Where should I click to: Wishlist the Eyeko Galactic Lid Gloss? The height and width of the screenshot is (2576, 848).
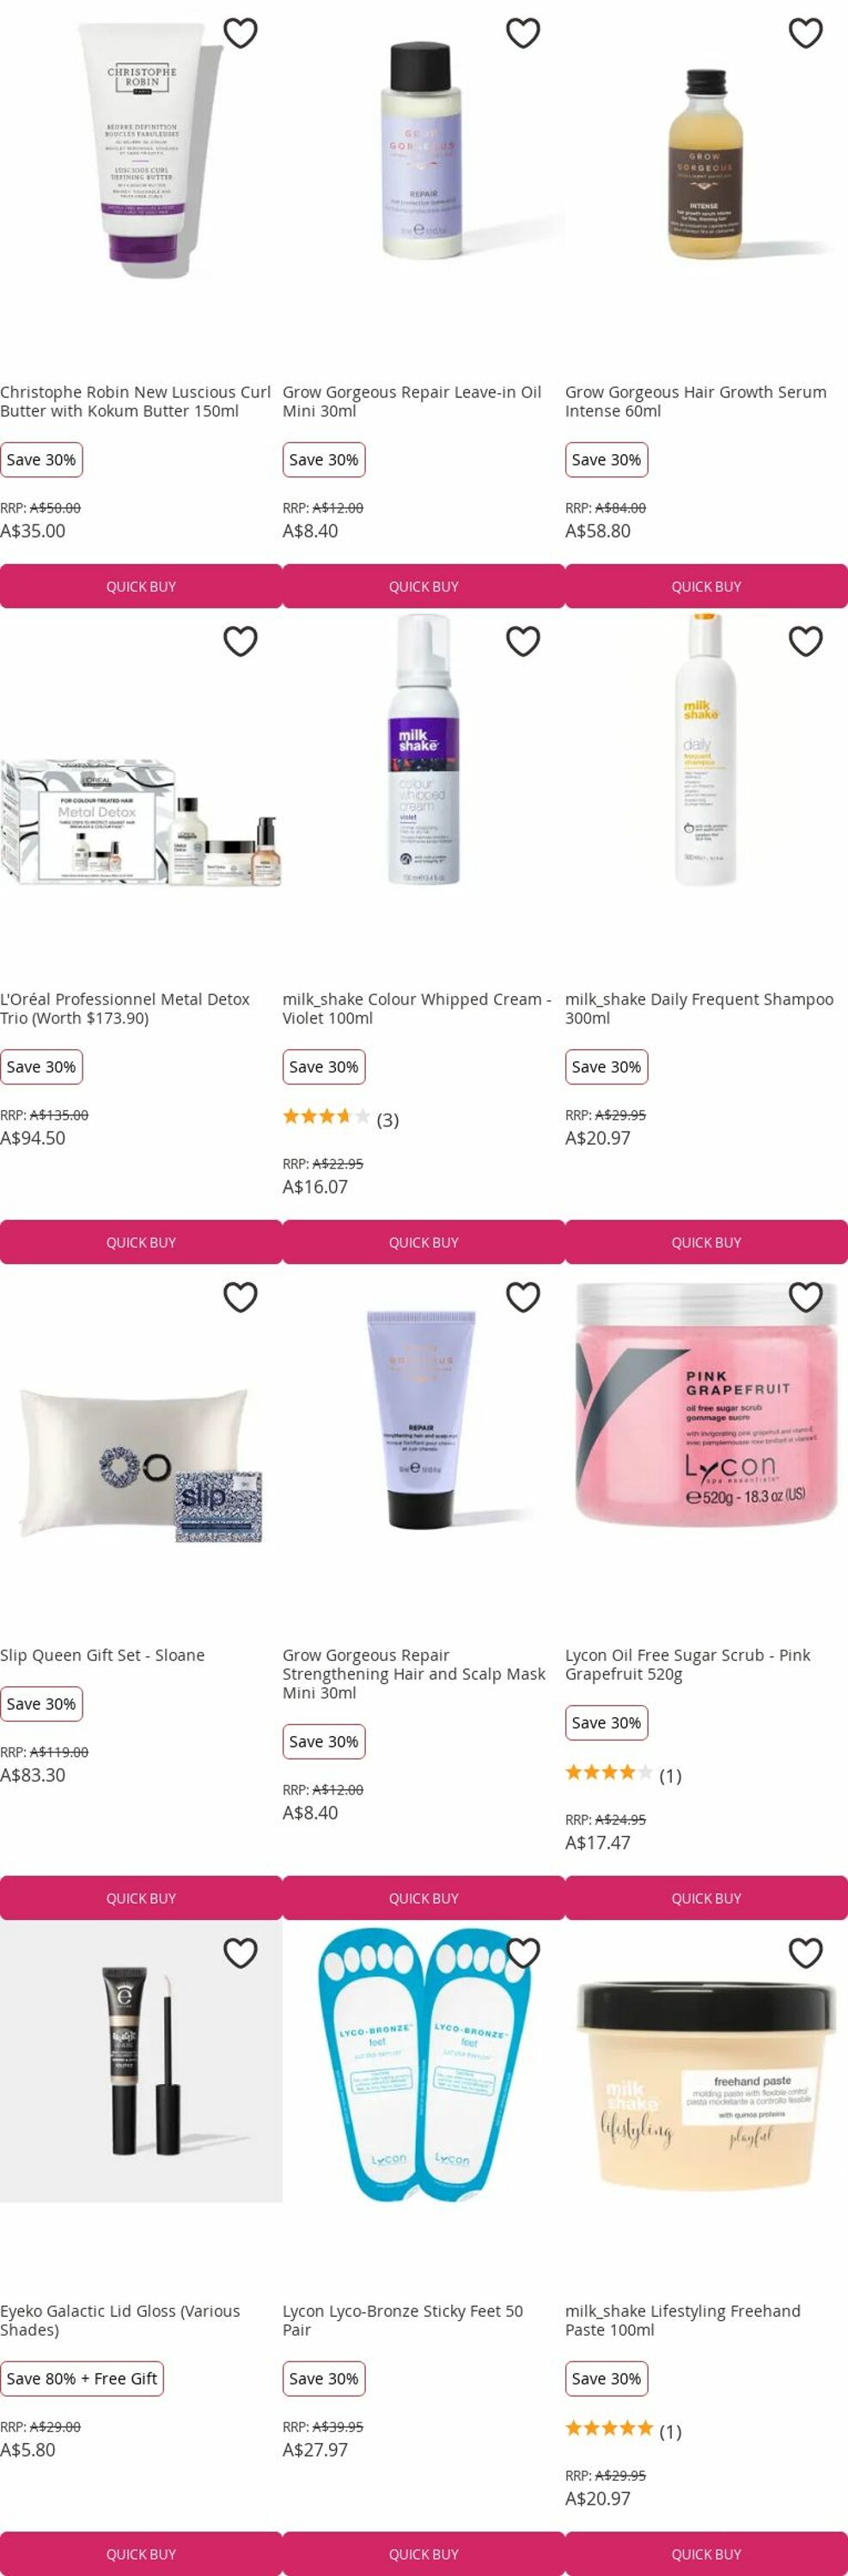[x=240, y=1953]
